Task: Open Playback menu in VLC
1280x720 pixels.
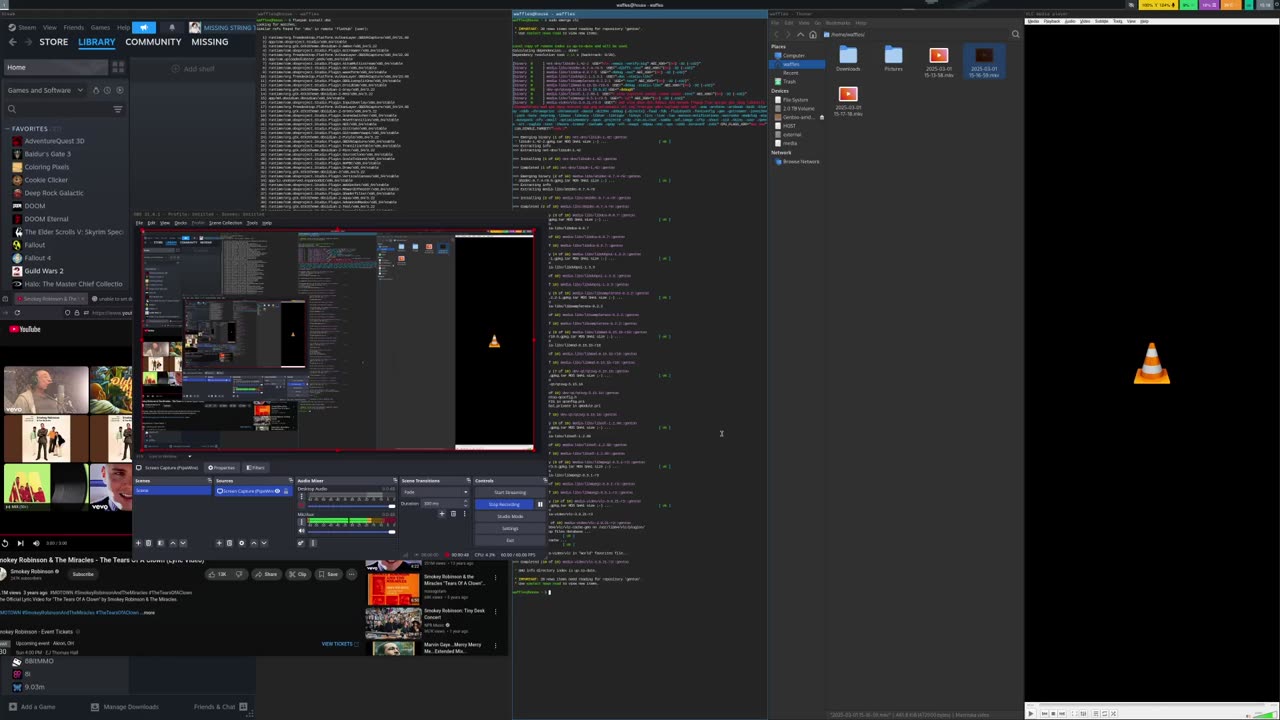Action: coord(1051,21)
